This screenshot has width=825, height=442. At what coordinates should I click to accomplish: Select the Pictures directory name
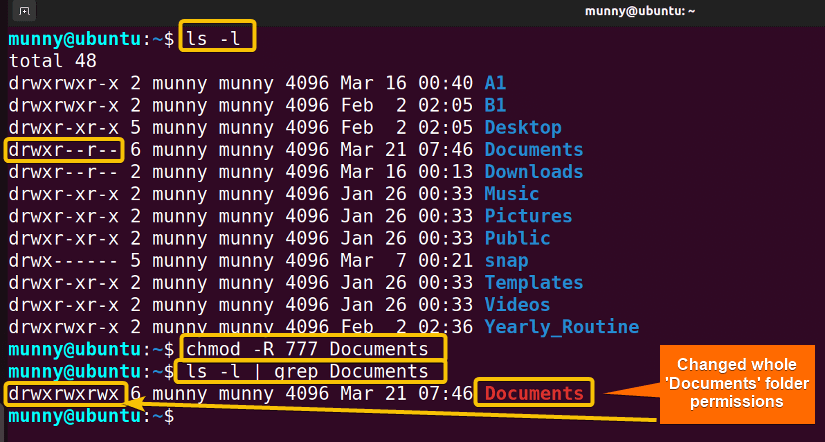point(528,216)
